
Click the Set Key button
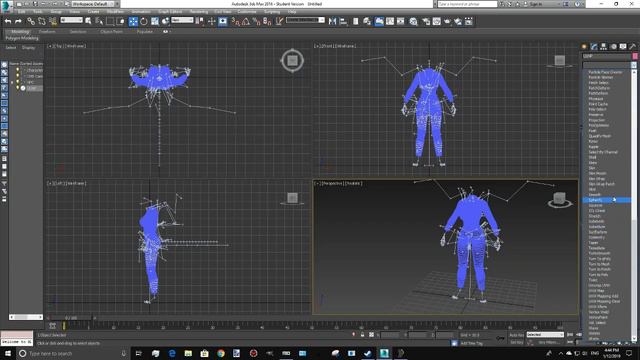[516, 342]
